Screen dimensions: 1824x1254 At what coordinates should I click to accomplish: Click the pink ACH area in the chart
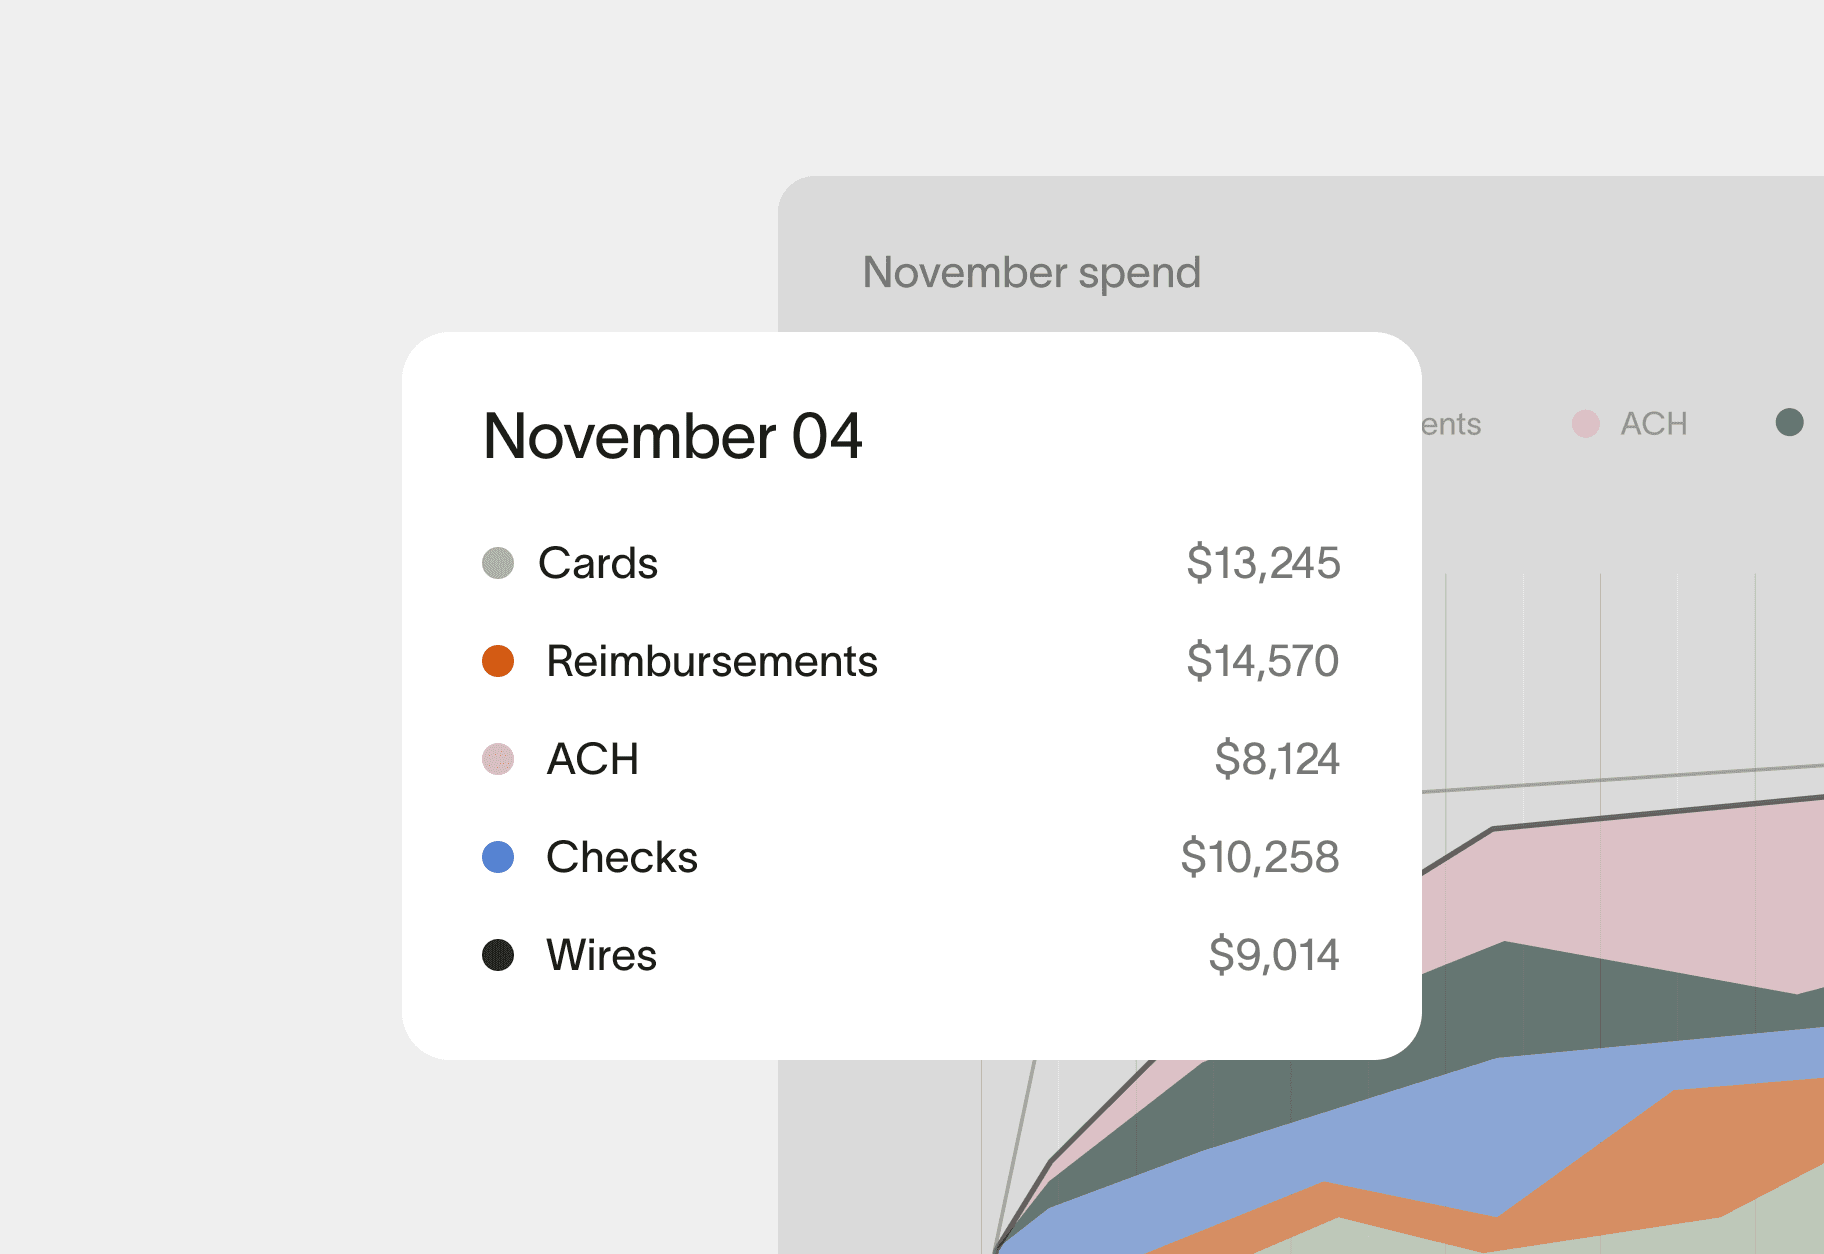(x=1650, y=890)
